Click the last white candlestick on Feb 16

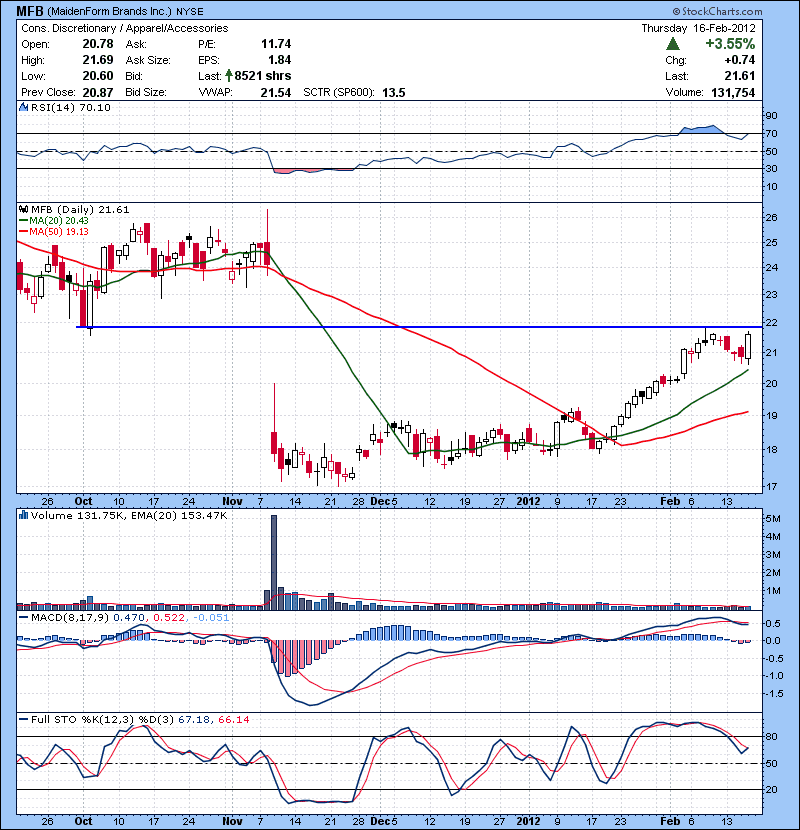click(x=748, y=346)
